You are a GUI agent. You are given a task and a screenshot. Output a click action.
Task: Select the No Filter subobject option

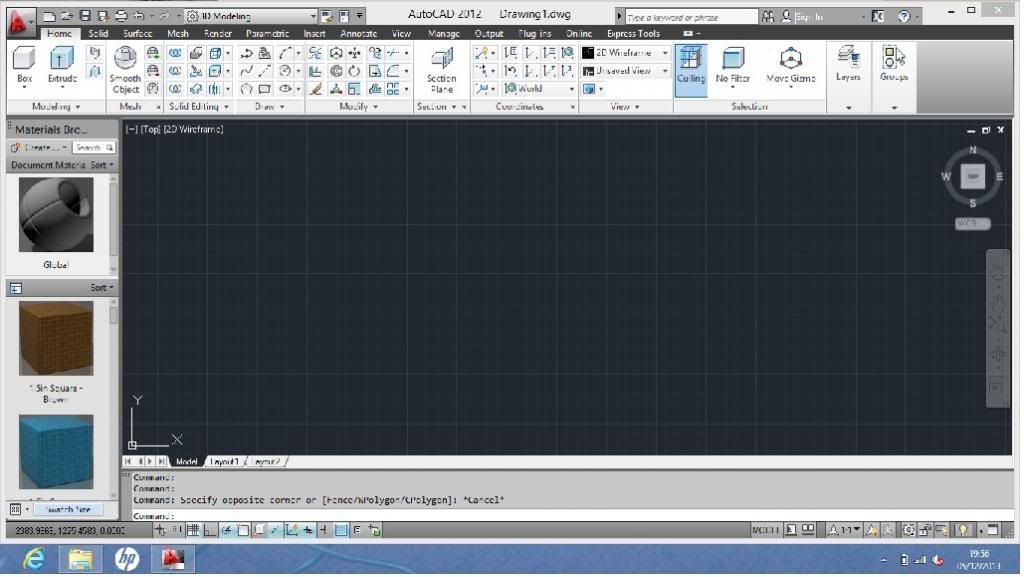(x=732, y=66)
